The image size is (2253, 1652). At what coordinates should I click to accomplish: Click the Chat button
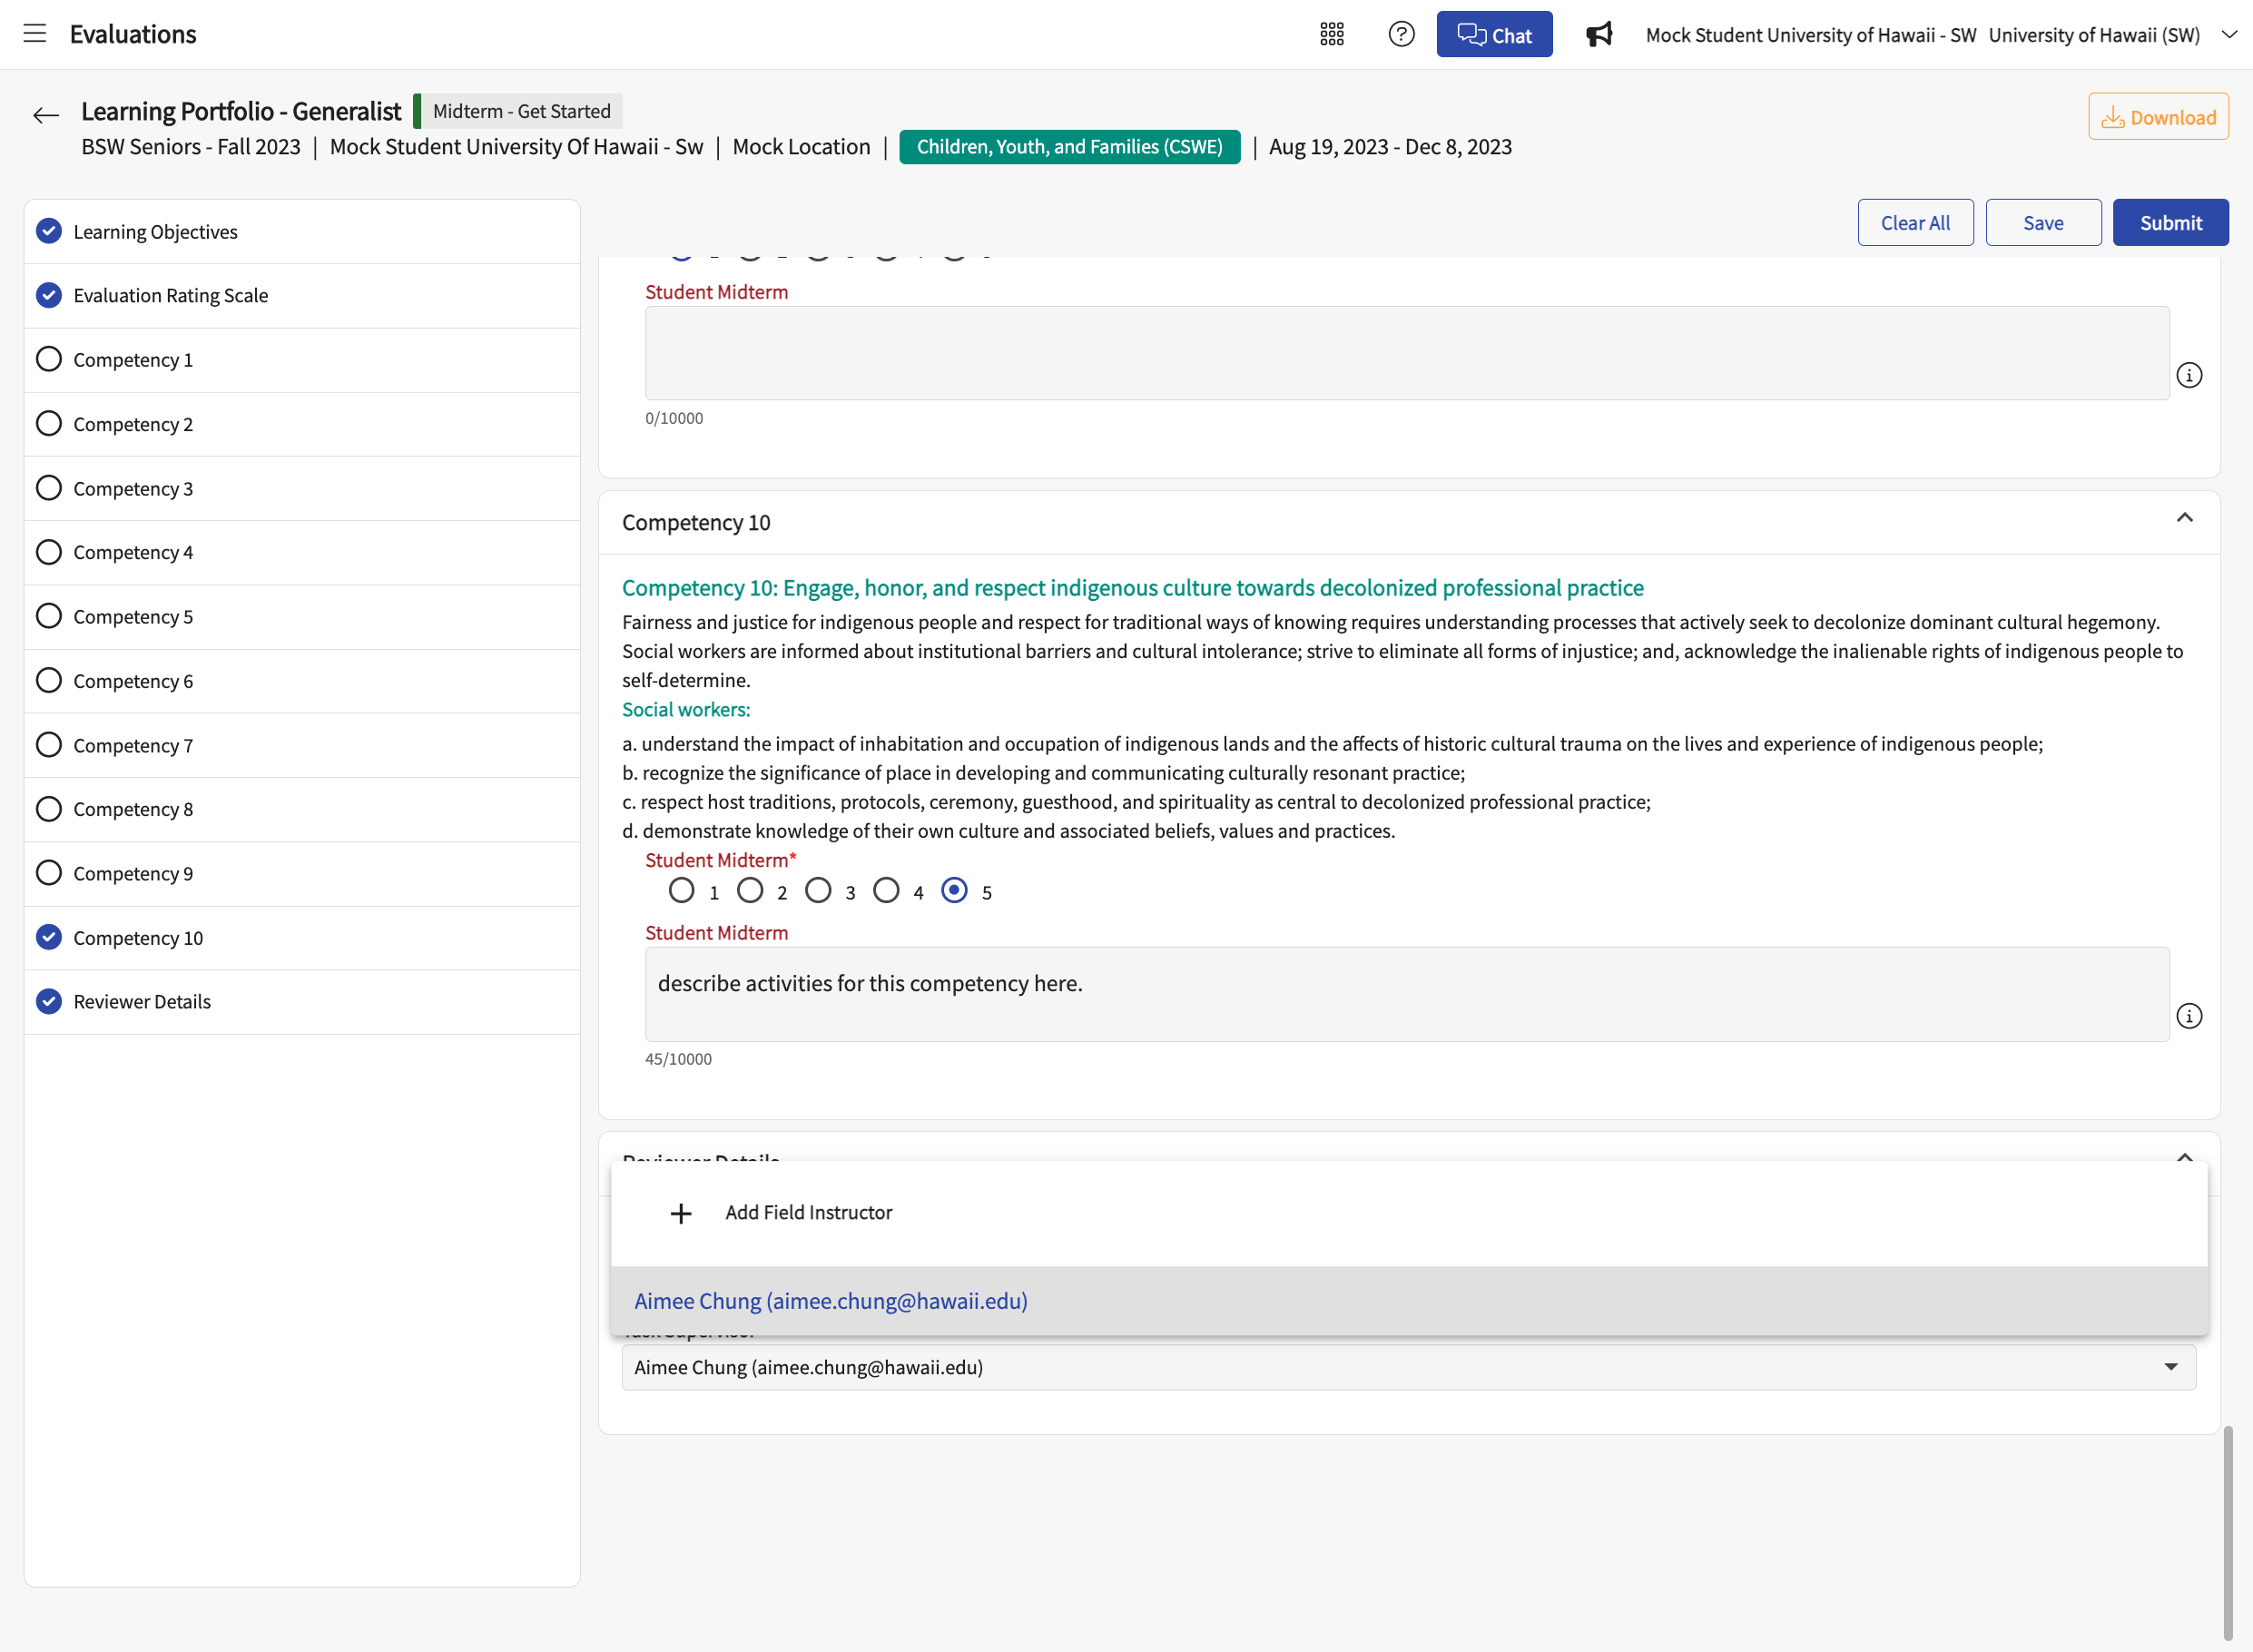[1494, 34]
